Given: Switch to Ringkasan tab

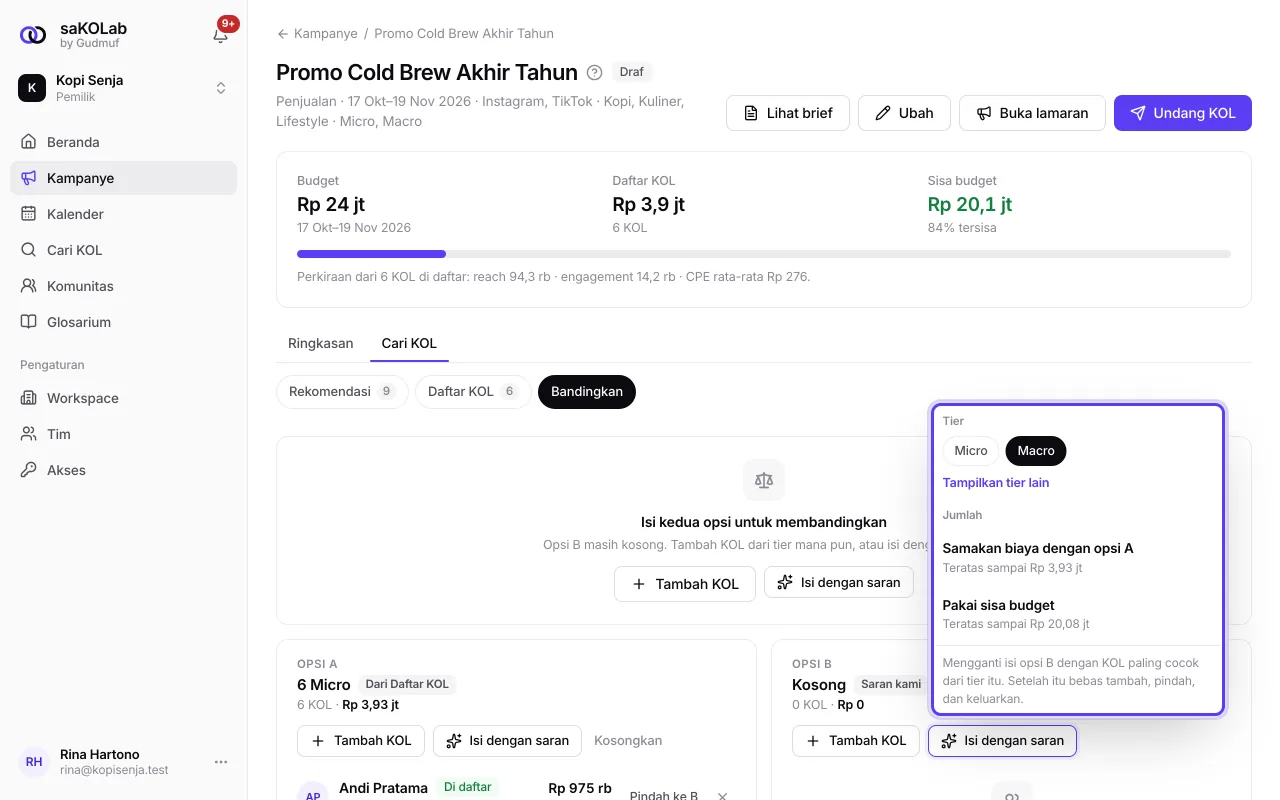Looking at the screenshot, I should [x=321, y=343].
